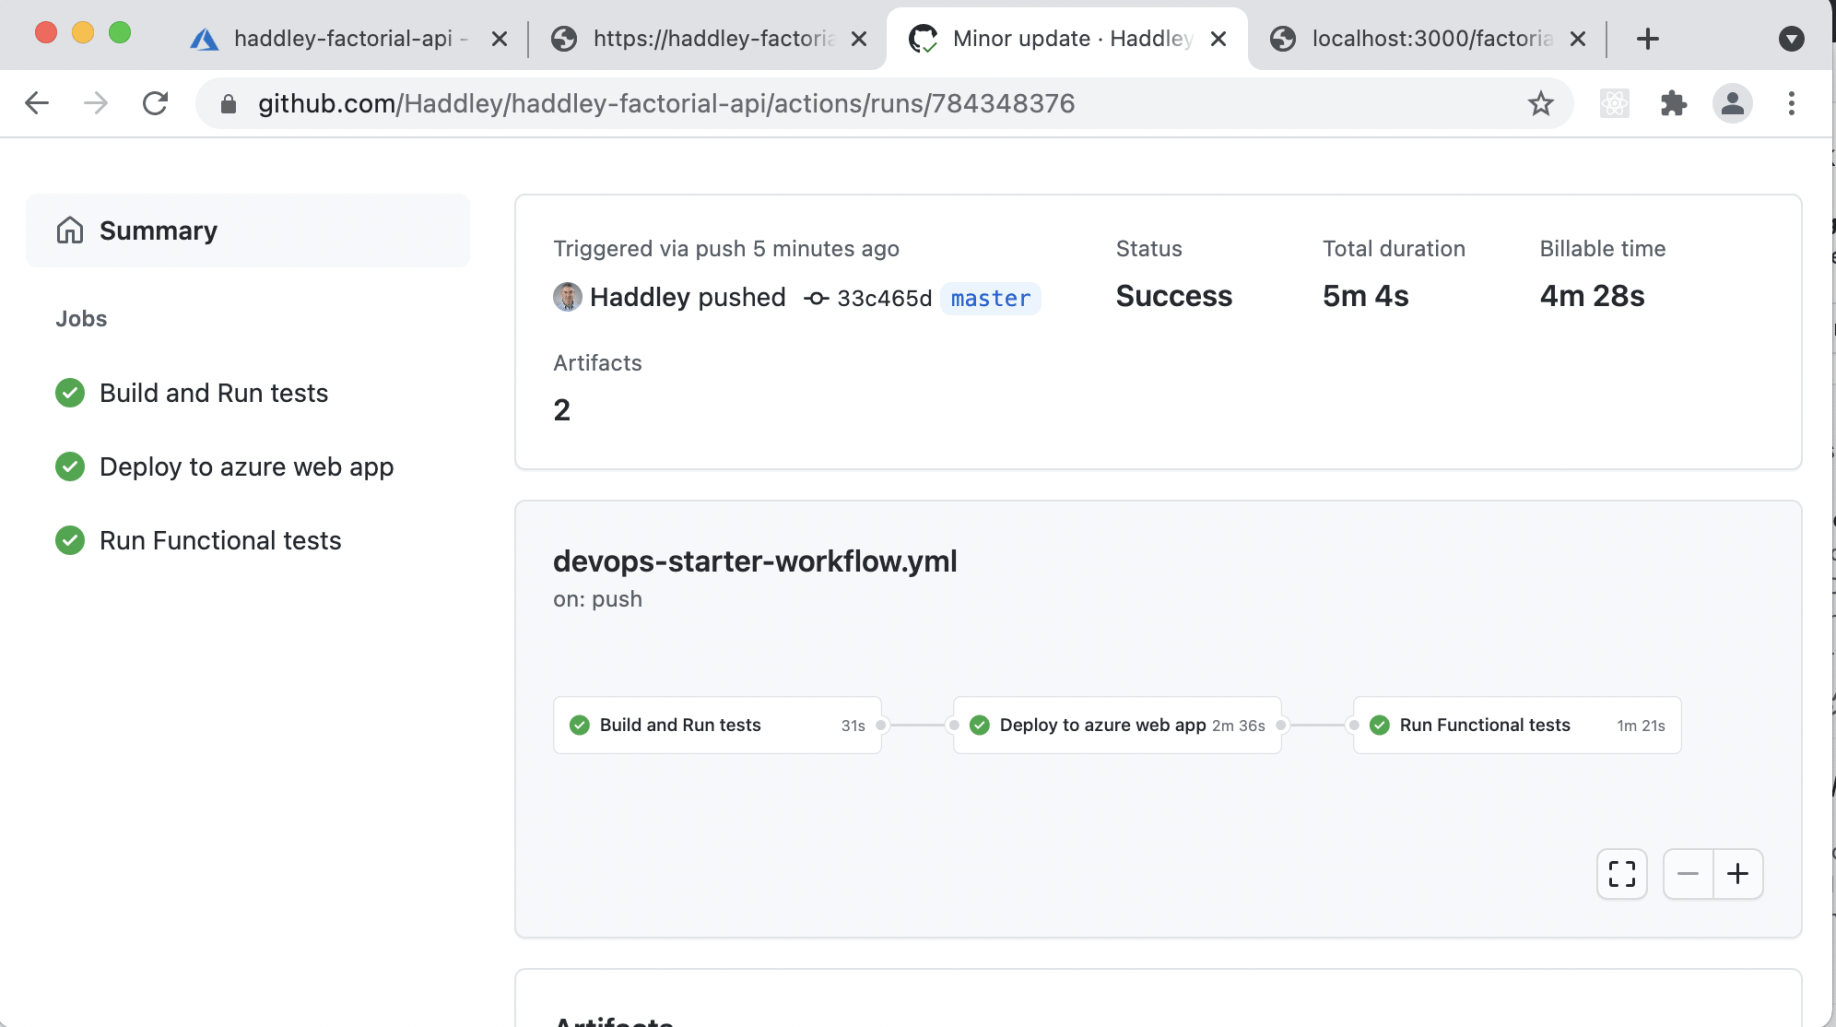Click the browser back arrow
This screenshot has height=1027, width=1836.
(37, 103)
